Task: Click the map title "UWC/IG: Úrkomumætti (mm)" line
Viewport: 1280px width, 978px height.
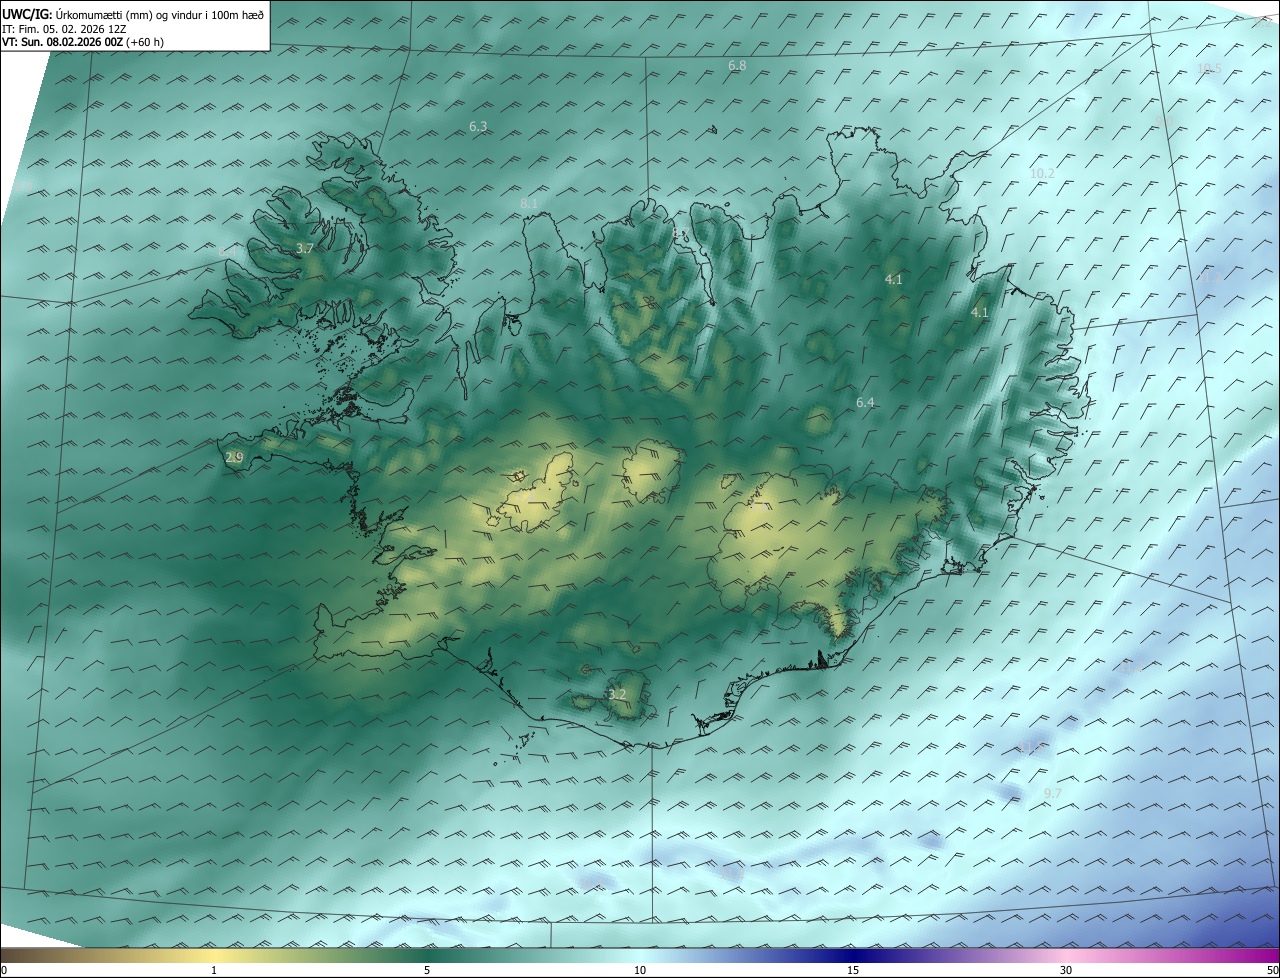Action: (133, 14)
